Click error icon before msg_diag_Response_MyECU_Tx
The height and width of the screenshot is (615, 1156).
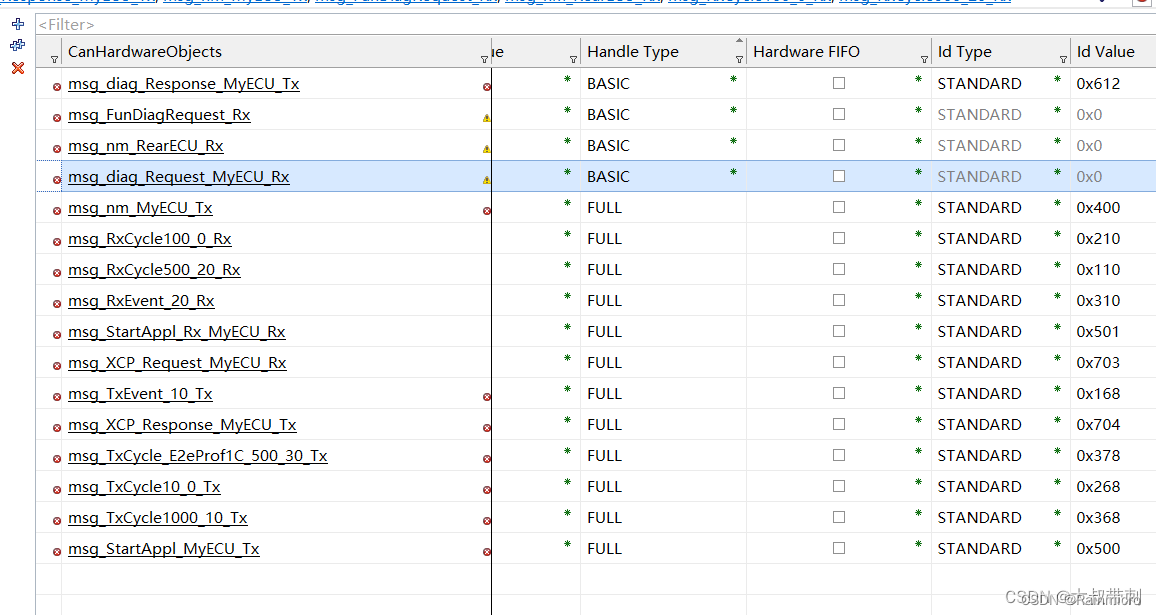57,87
